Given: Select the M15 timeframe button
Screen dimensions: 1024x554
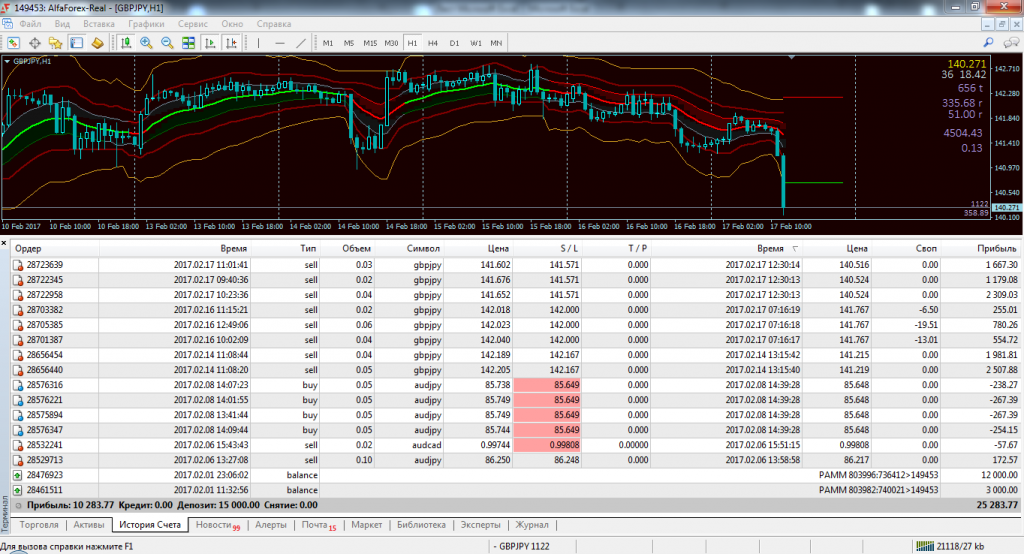Looking at the screenshot, I should (370, 43).
